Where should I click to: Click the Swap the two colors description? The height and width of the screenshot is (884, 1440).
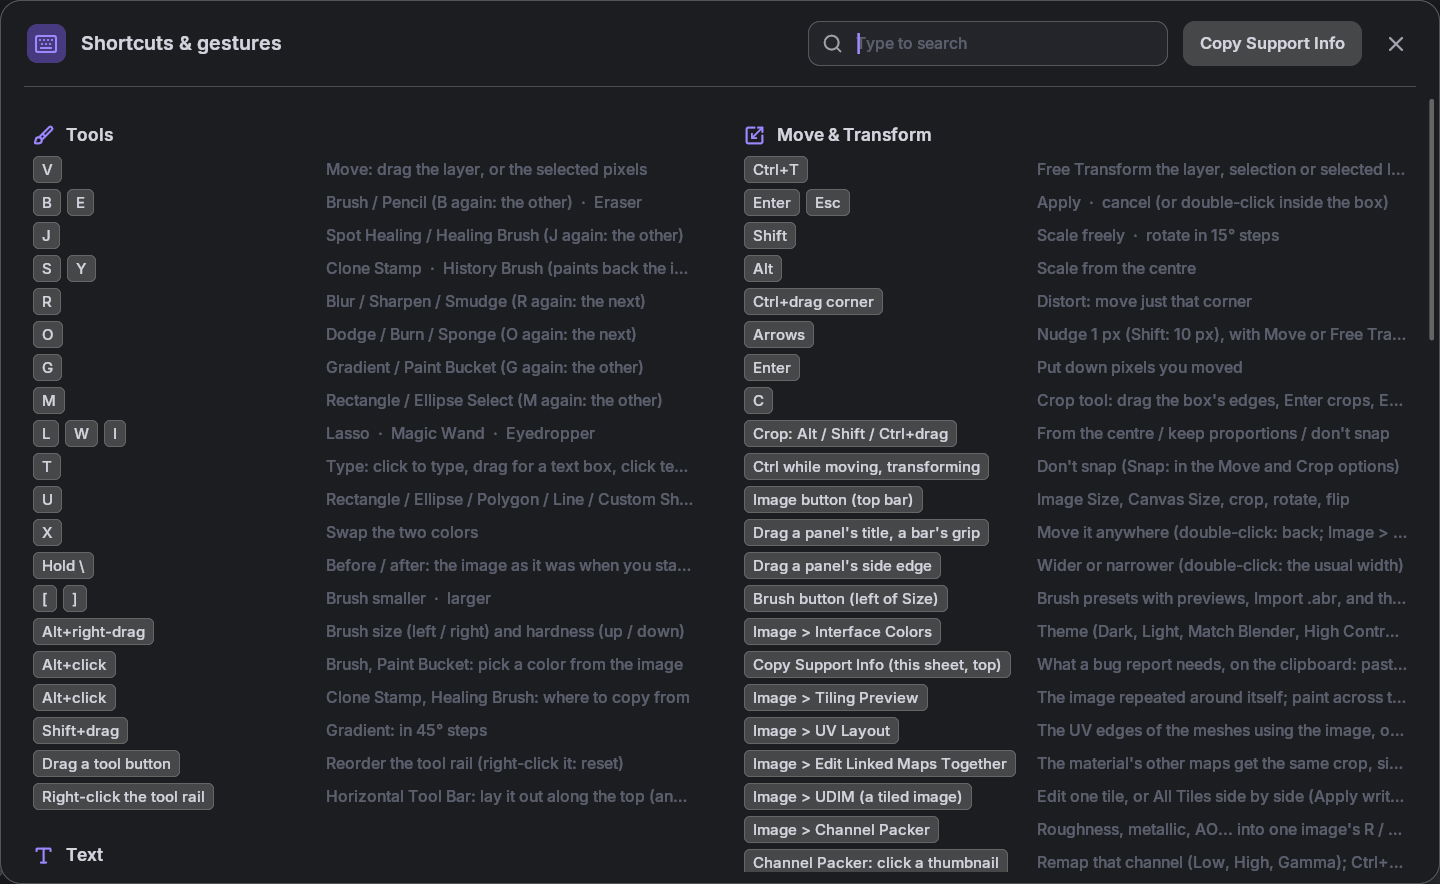pyautogui.click(x=402, y=533)
